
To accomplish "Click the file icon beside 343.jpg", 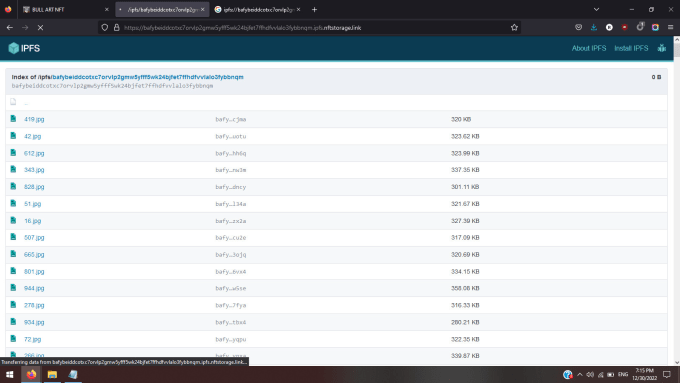I will (x=13, y=169).
